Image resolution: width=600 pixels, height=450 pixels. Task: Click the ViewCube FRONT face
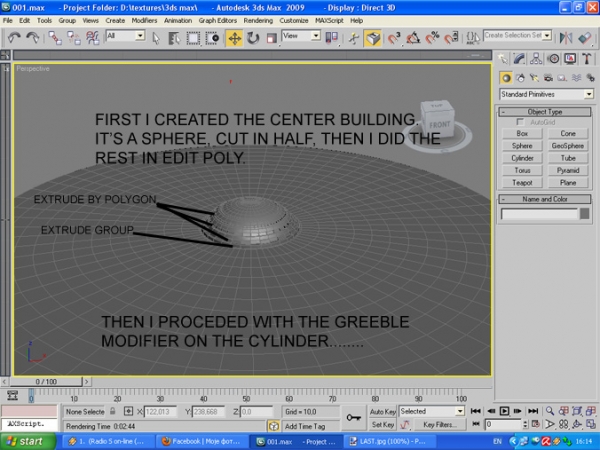click(x=439, y=125)
